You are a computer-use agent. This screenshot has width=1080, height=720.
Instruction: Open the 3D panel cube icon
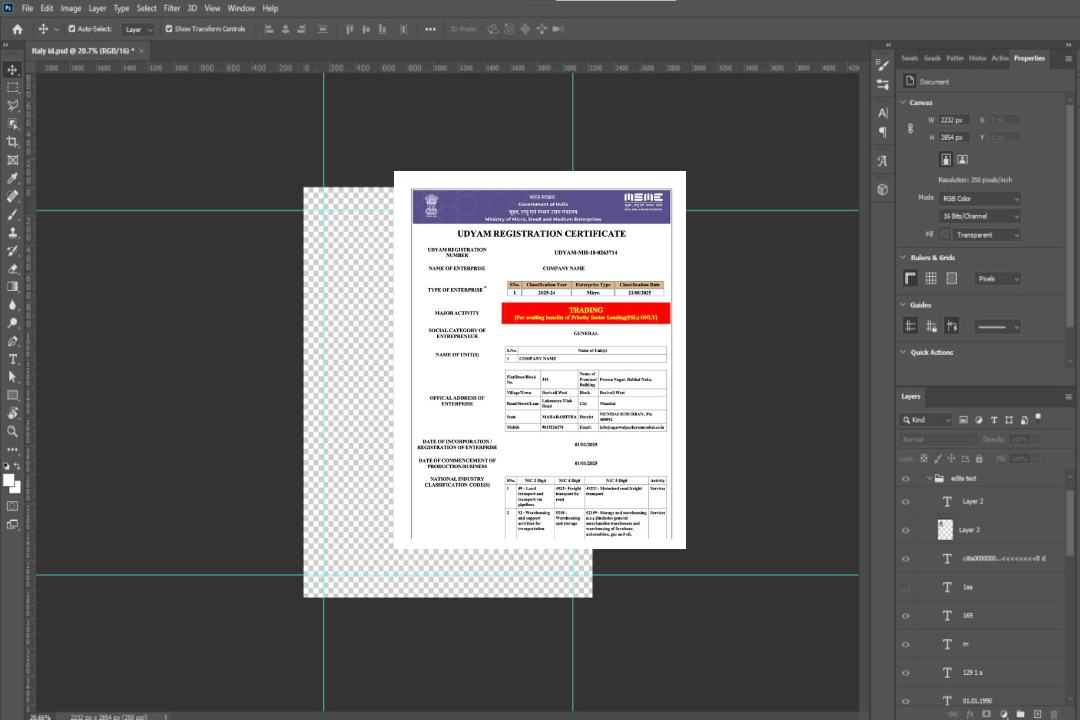882,189
